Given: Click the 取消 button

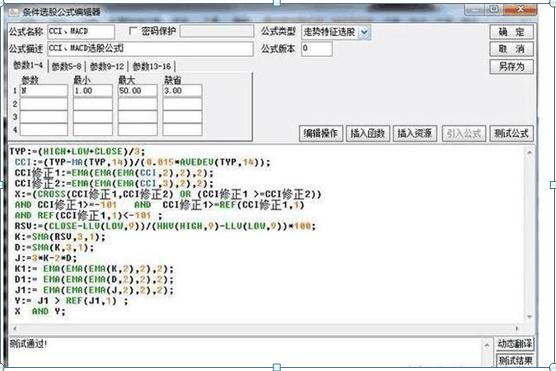Looking at the screenshot, I should click(x=511, y=49).
